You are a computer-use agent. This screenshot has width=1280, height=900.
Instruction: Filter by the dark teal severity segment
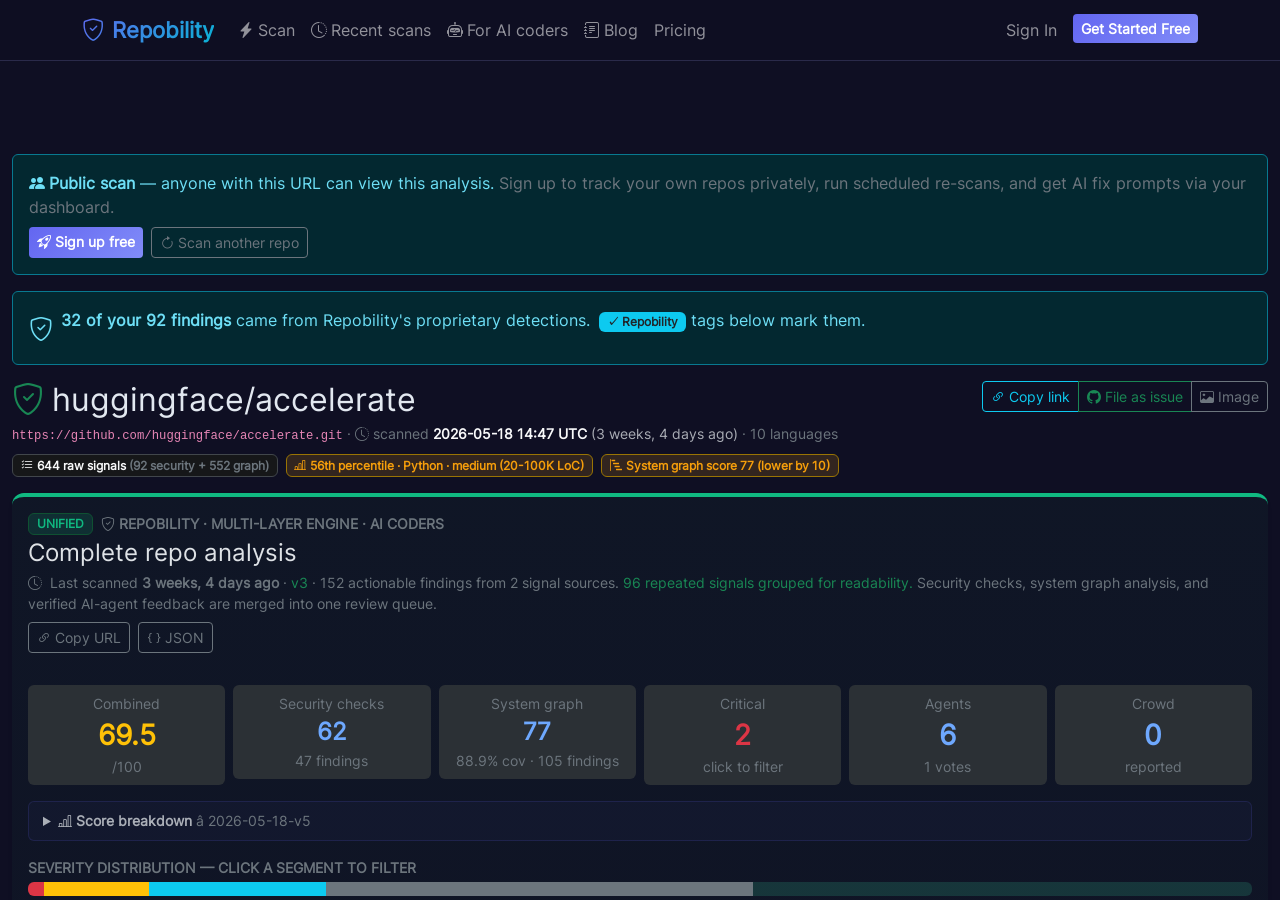(x=1002, y=889)
